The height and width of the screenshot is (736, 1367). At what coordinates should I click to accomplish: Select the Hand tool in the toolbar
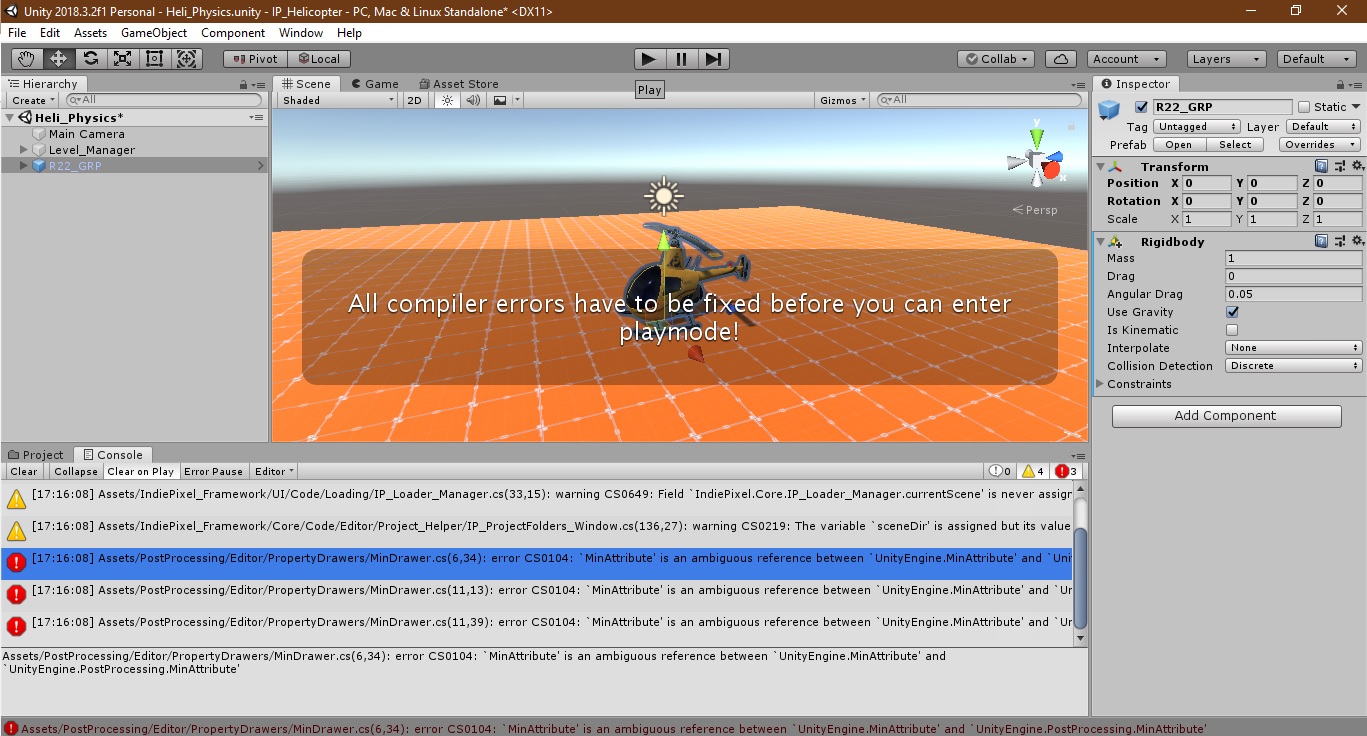25,58
